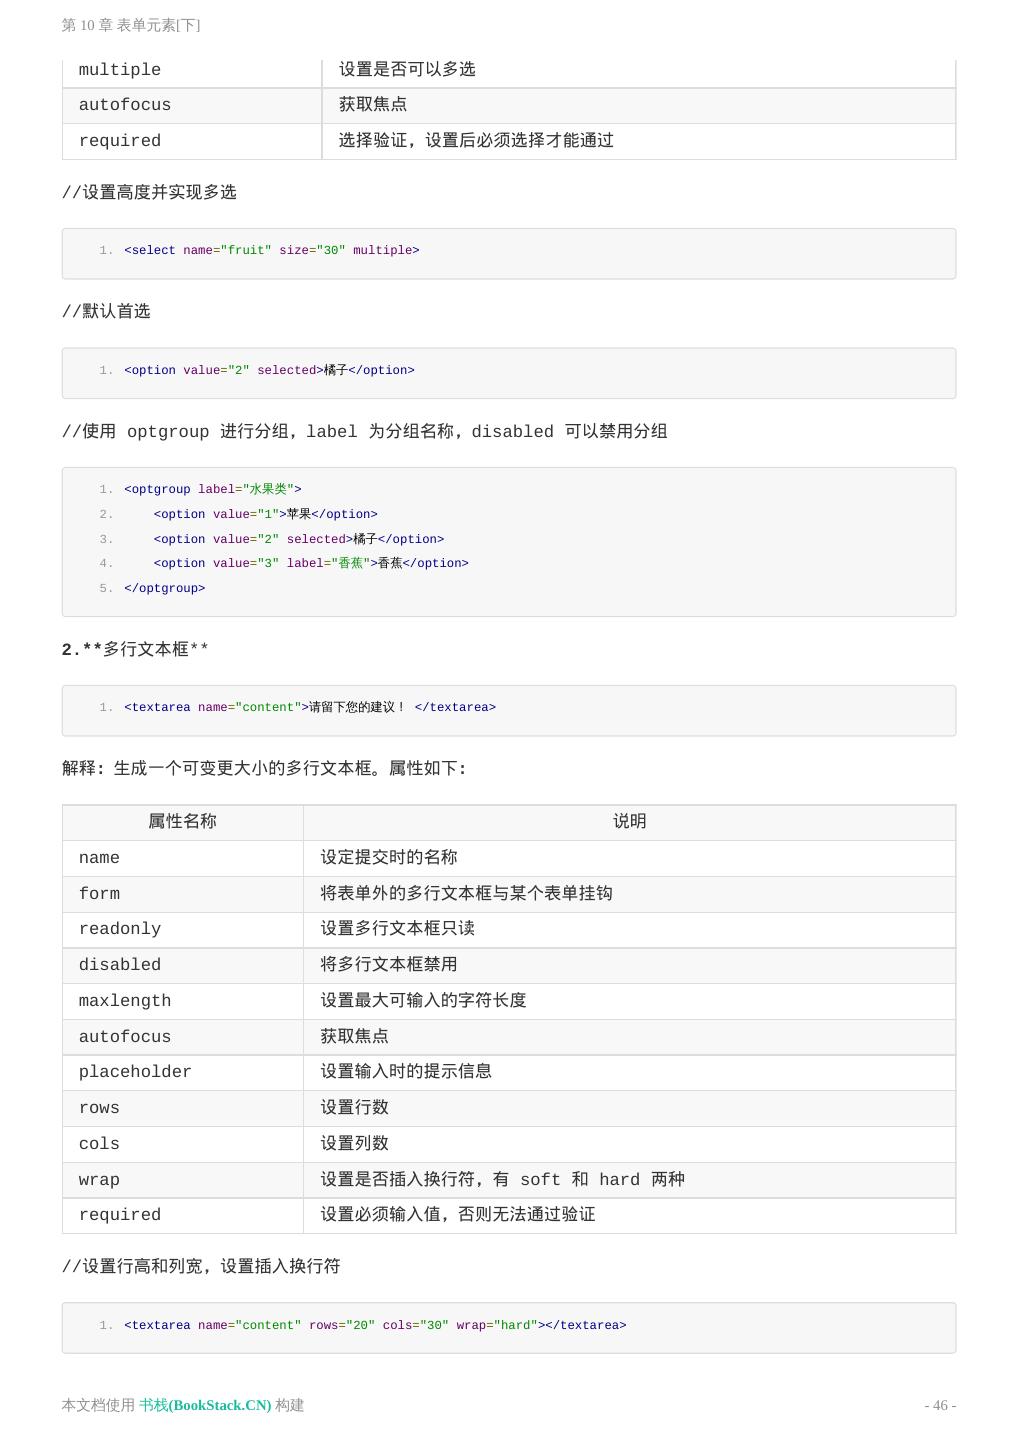Click the chapter header 第 10 章 表单元素[下]
This screenshot has height=1440, width=1019.
point(131,25)
